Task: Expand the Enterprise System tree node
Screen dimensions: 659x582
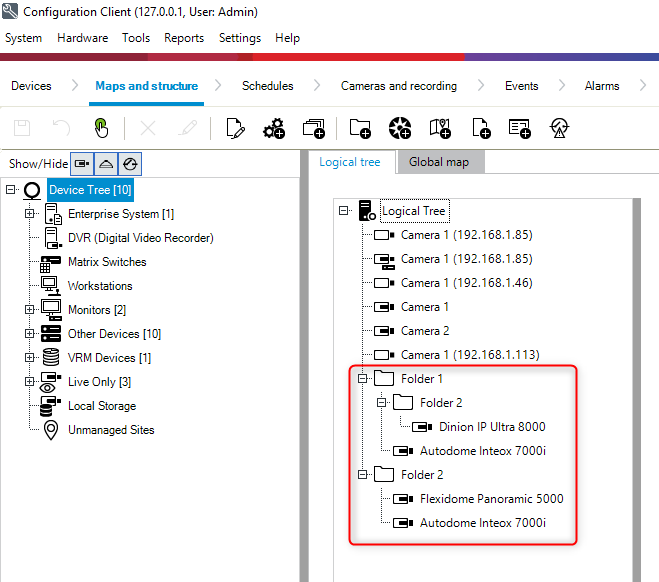Action: pyautogui.click(x=30, y=214)
